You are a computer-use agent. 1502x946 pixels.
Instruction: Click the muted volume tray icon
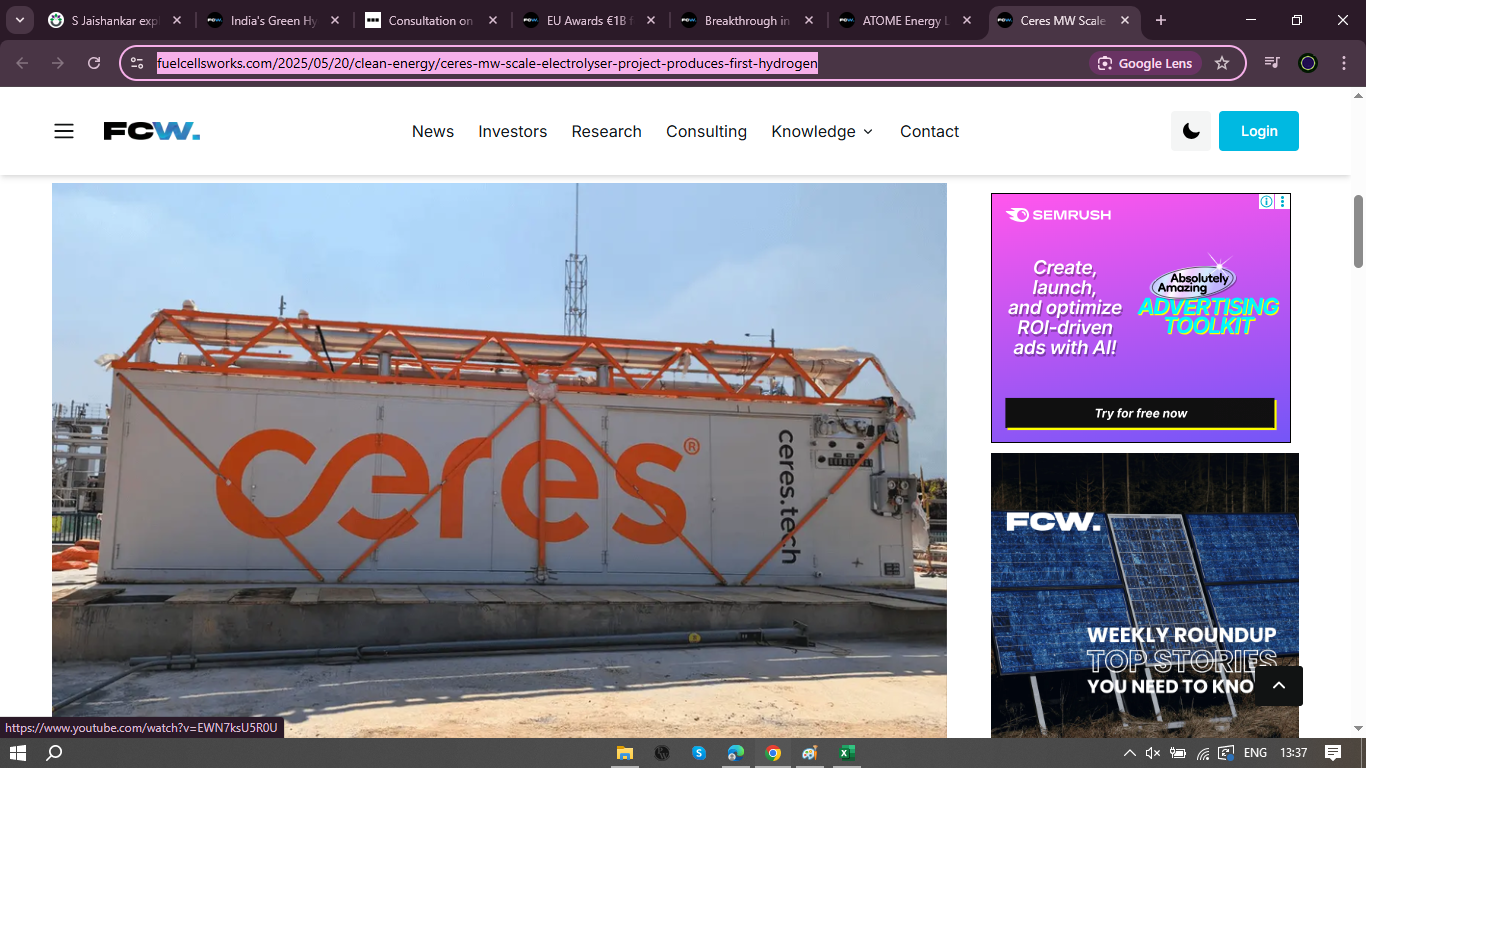tap(1153, 753)
